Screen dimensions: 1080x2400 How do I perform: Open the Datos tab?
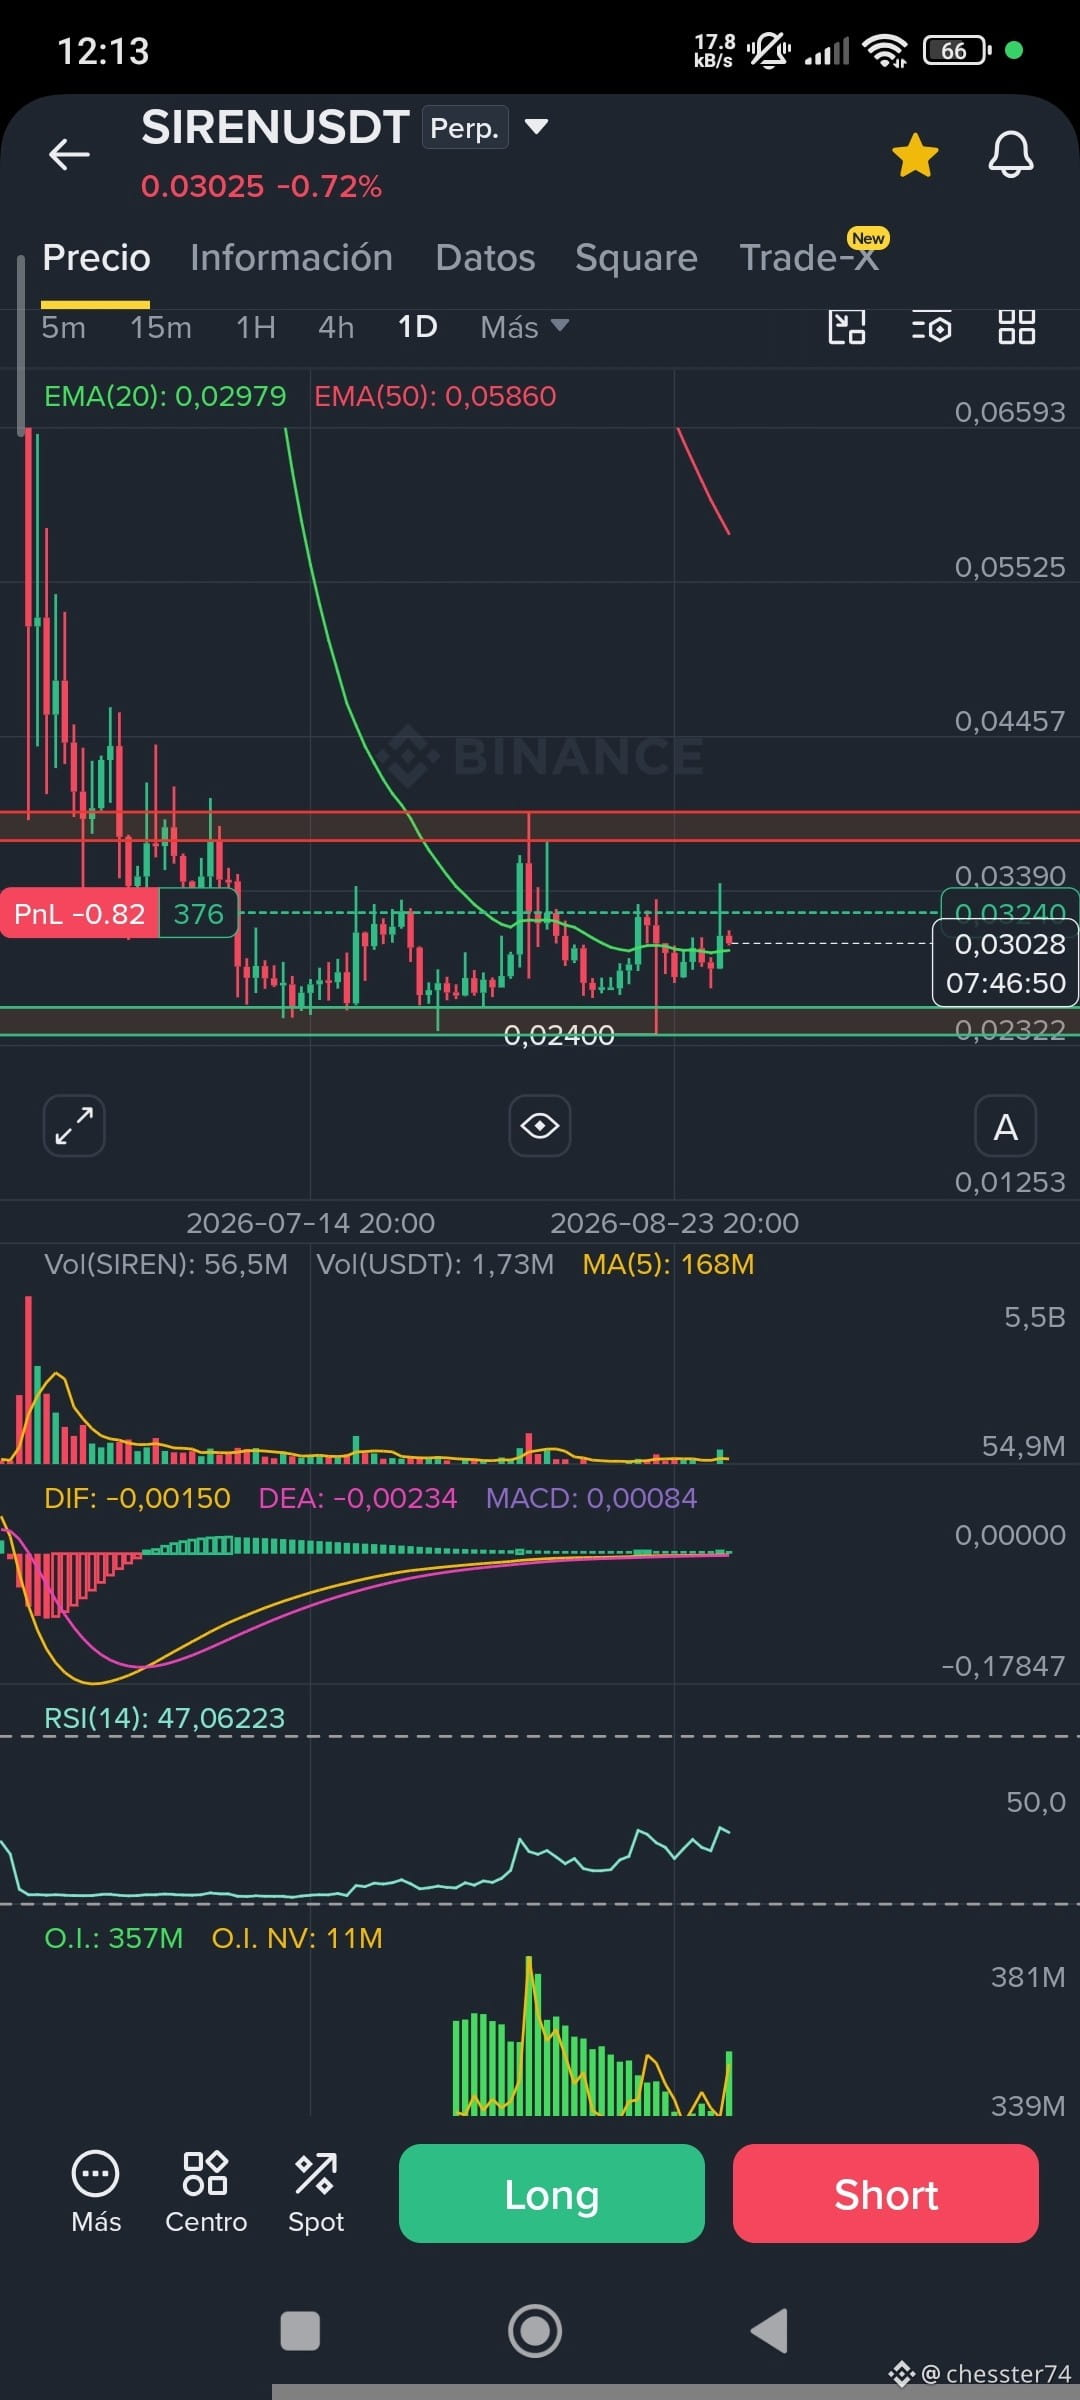[x=485, y=258]
